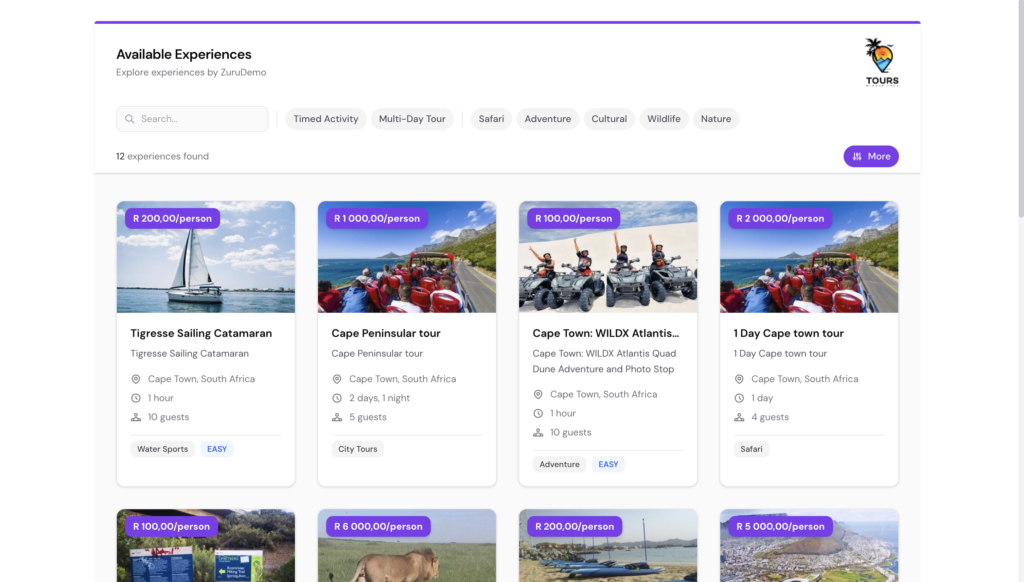Click location pin icon on Tigresse Sailing card
Image resolution: width=1024 pixels, height=582 pixels.
(136, 379)
